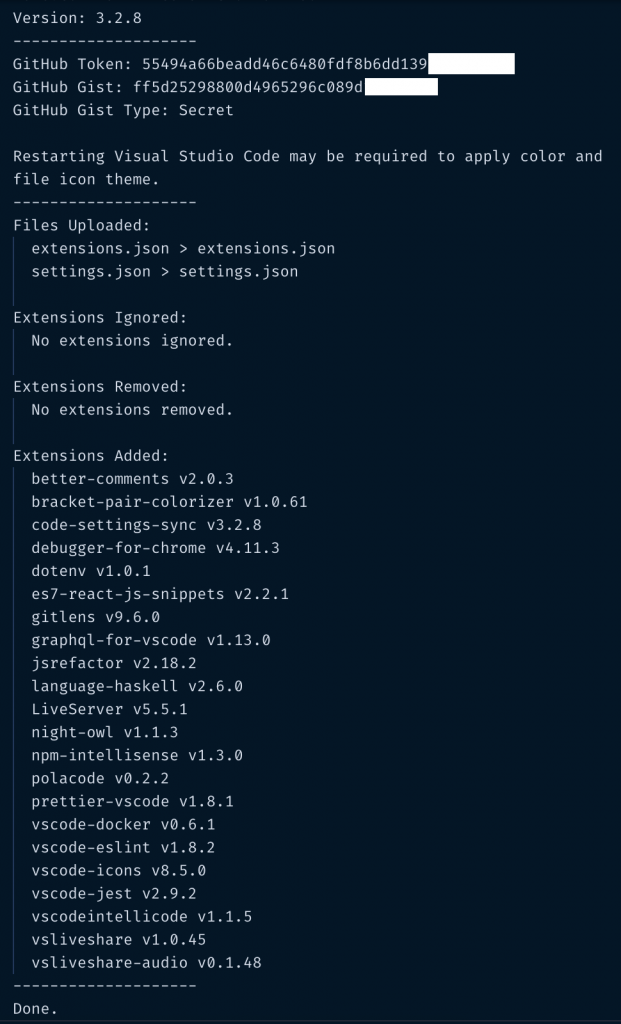
Task: Click the GitHub Token value
Action: 285,64
